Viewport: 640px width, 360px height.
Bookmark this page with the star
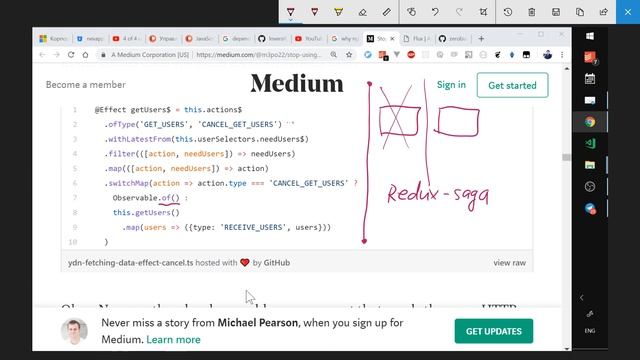click(x=349, y=55)
